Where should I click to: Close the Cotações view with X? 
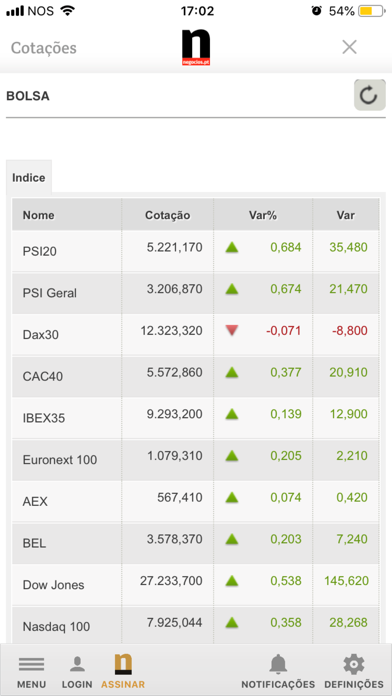coord(349,47)
